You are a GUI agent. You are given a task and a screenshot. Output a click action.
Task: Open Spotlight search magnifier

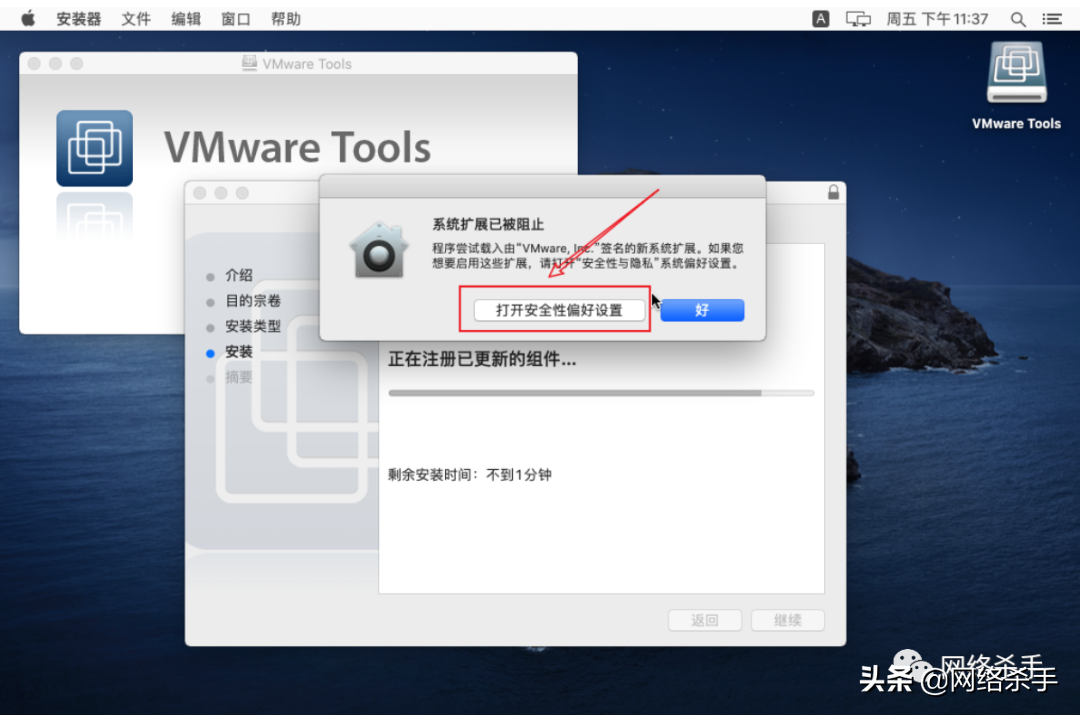1017,19
